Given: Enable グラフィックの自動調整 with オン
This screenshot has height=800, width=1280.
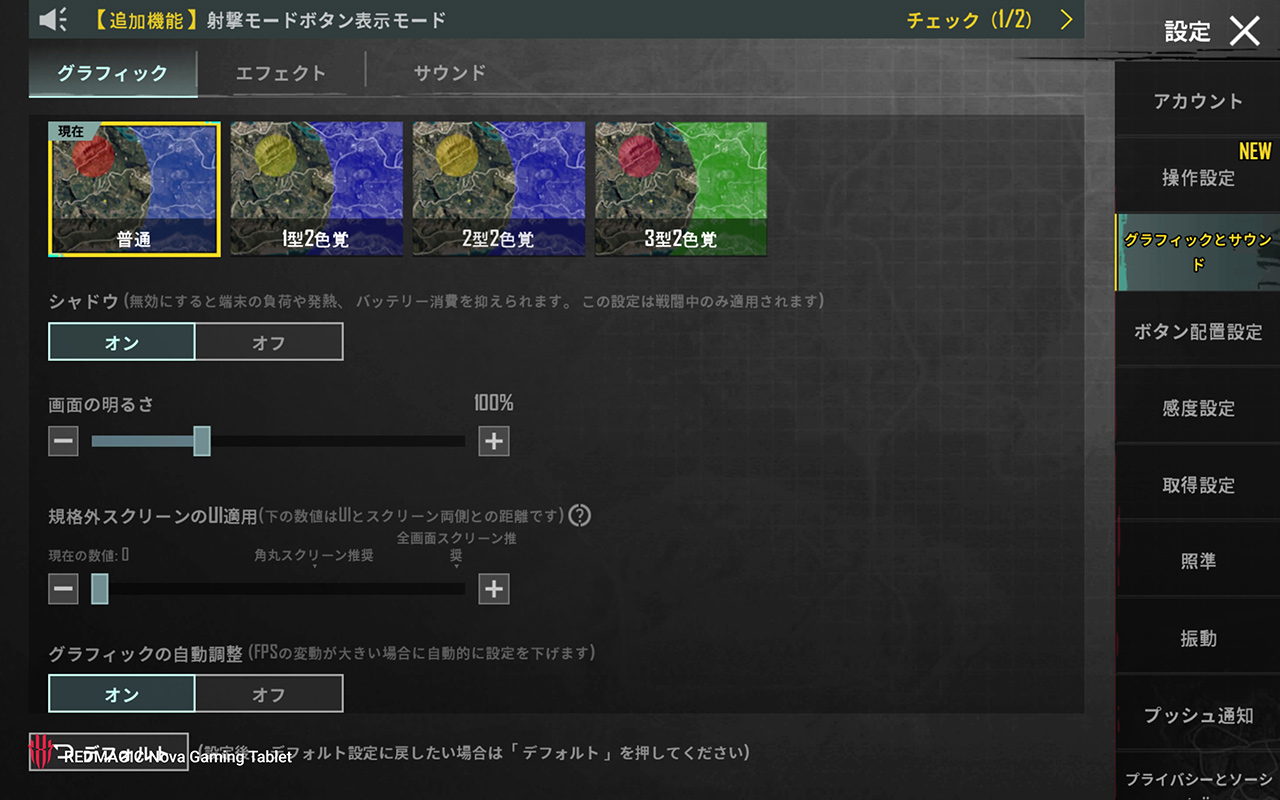Looking at the screenshot, I should (x=122, y=693).
